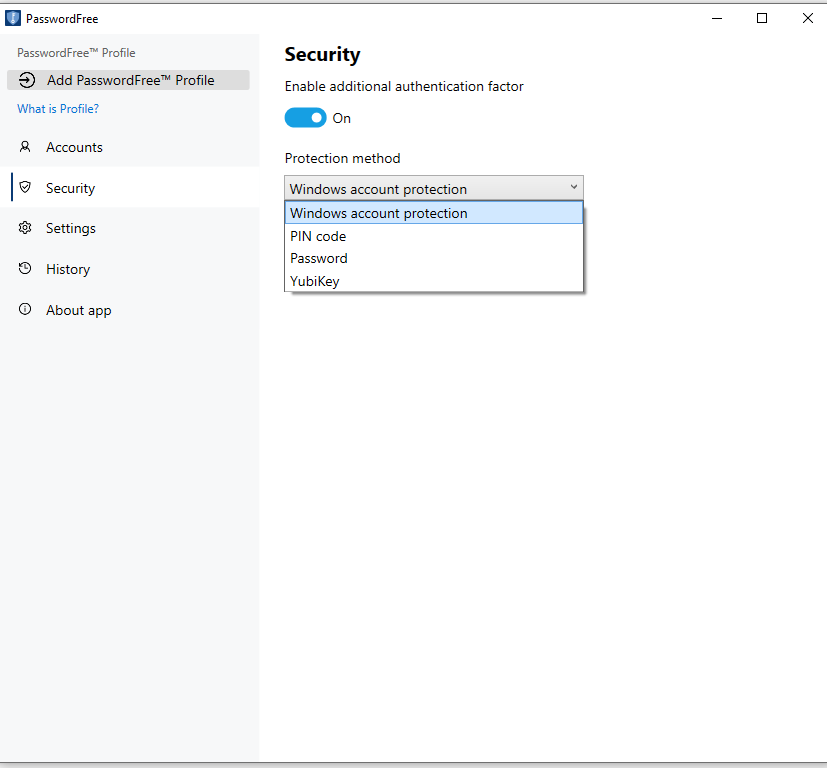Click the About app info icon
This screenshot has height=768, width=827.
[x=25, y=310]
